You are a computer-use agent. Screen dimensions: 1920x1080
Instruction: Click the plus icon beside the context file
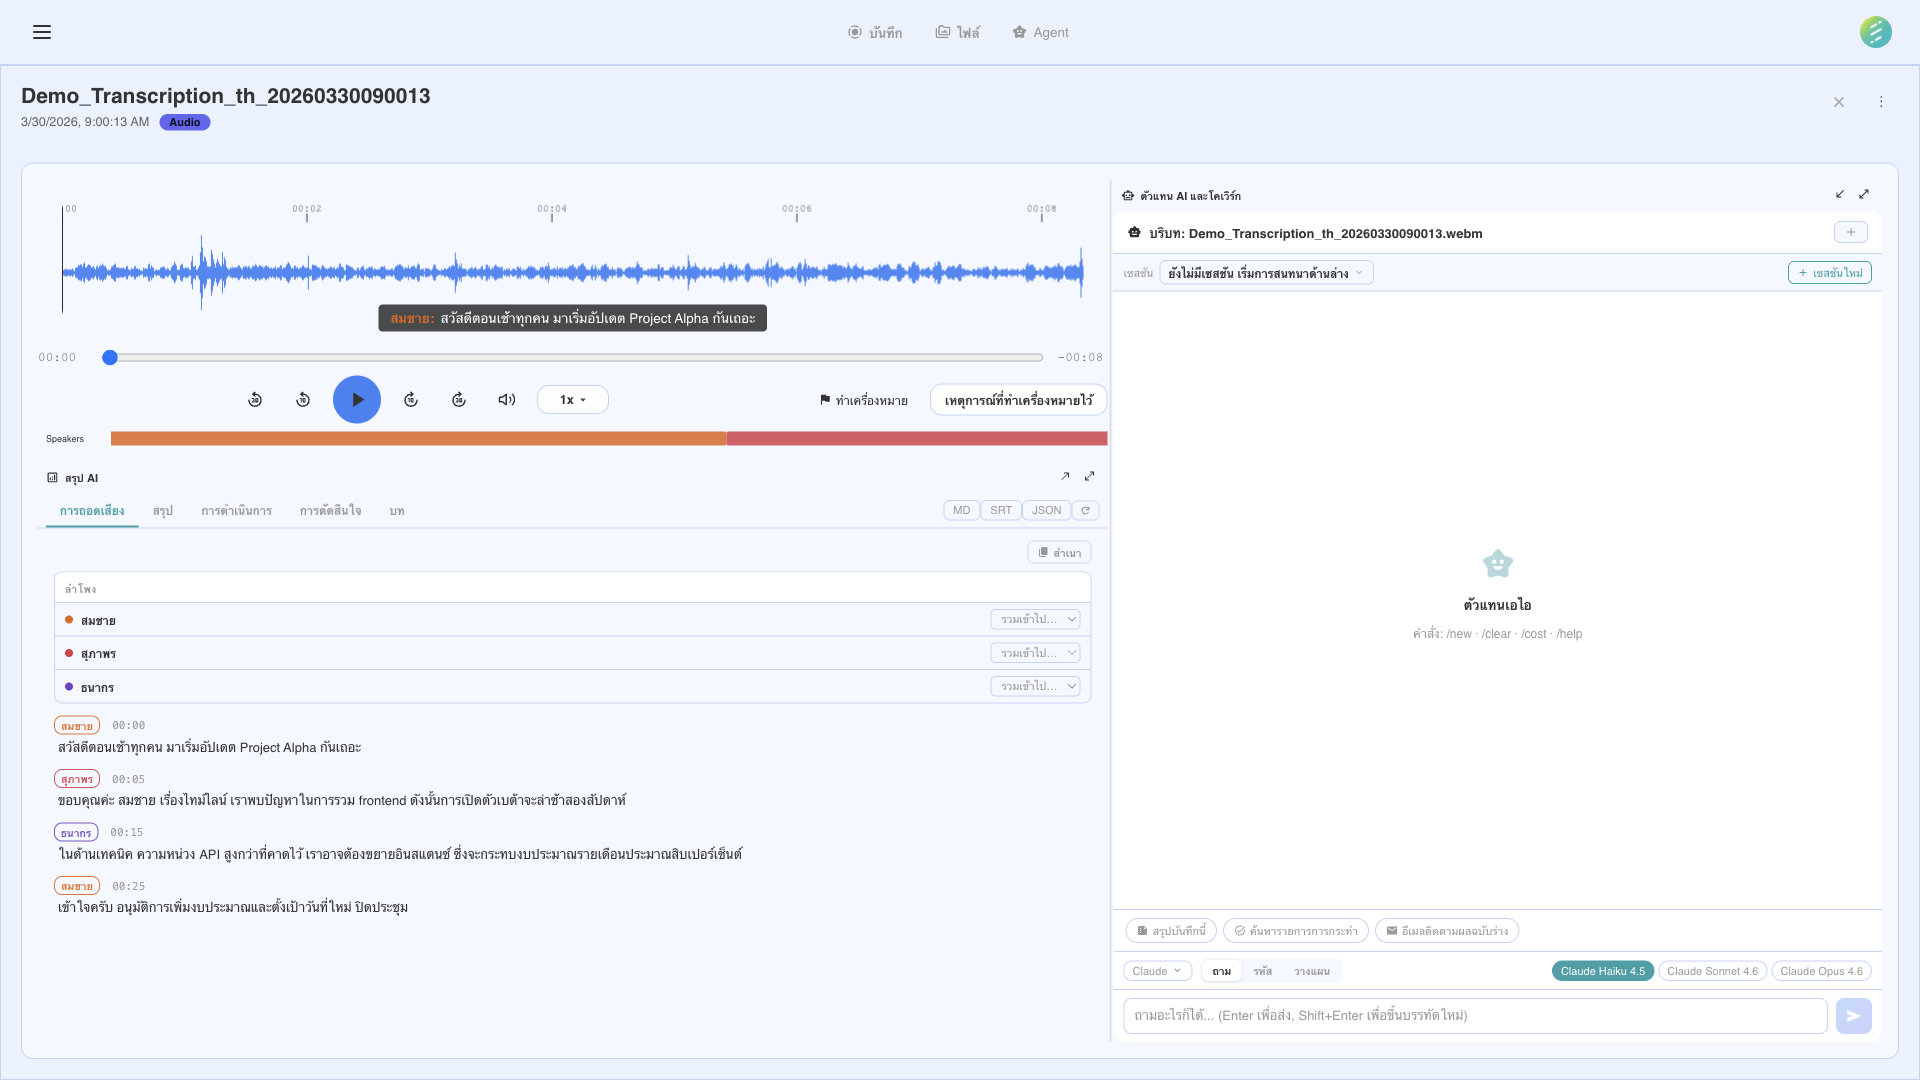pos(1851,232)
